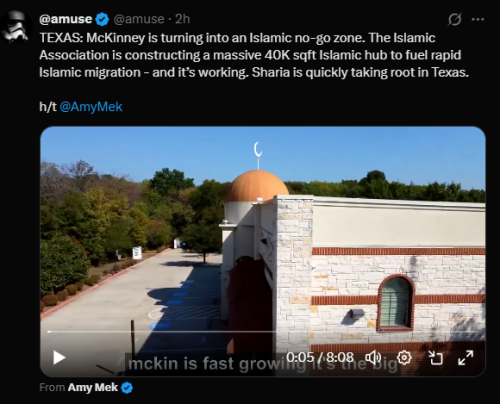Enter fullscreen video mode
This screenshot has height=404, width=500.
(x=466, y=358)
